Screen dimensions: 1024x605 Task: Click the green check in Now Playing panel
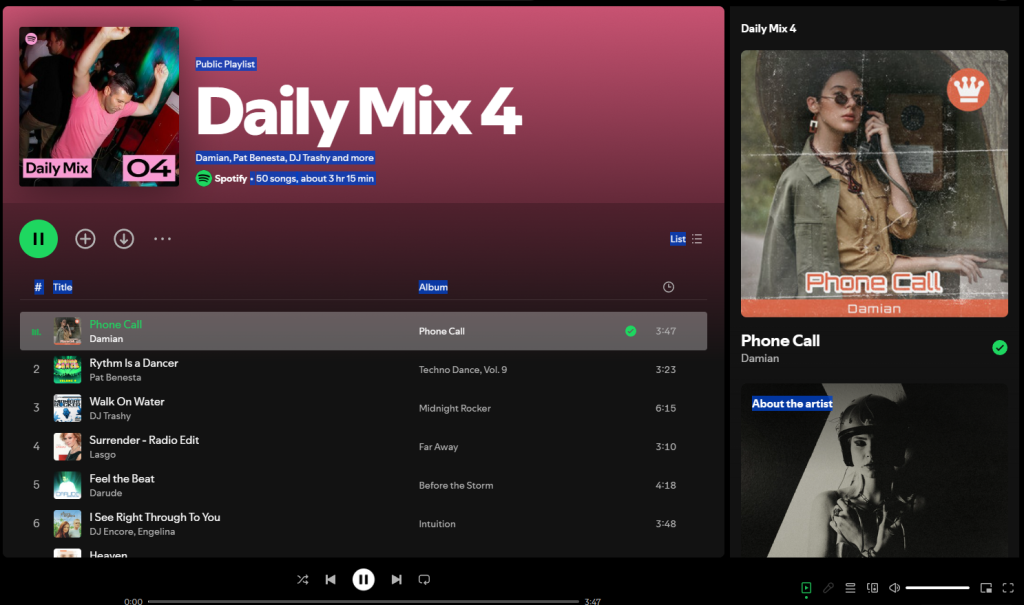(1000, 348)
